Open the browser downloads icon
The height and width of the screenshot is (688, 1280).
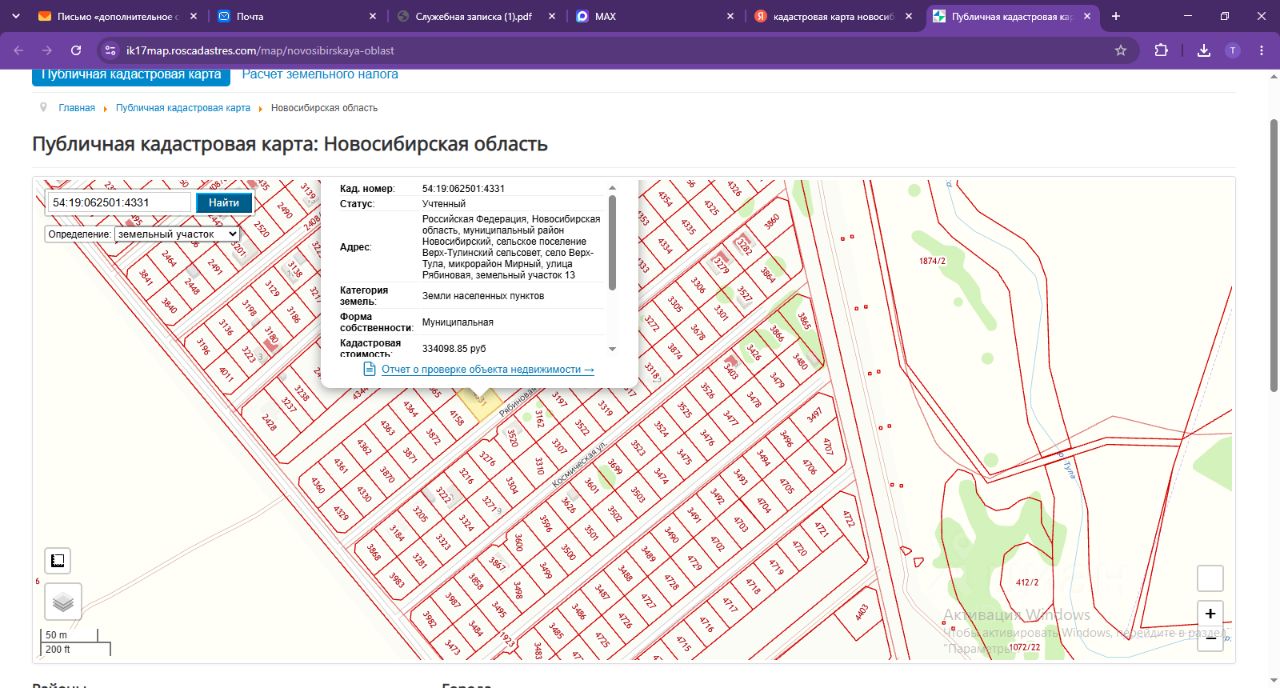[x=1204, y=50]
